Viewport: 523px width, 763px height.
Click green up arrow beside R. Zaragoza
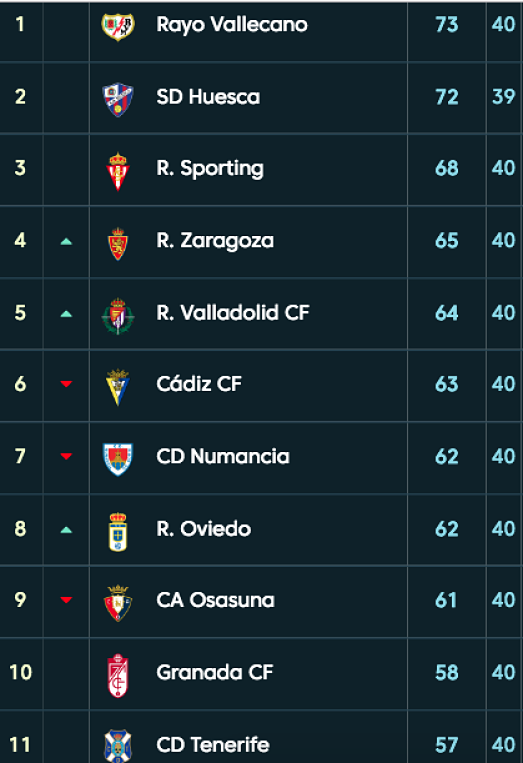coord(66,241)
